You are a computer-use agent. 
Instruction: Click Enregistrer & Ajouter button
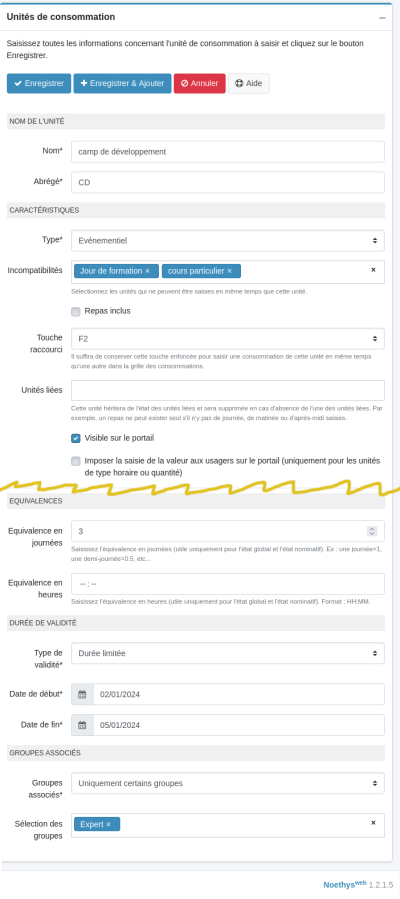[x=123, y=83]
